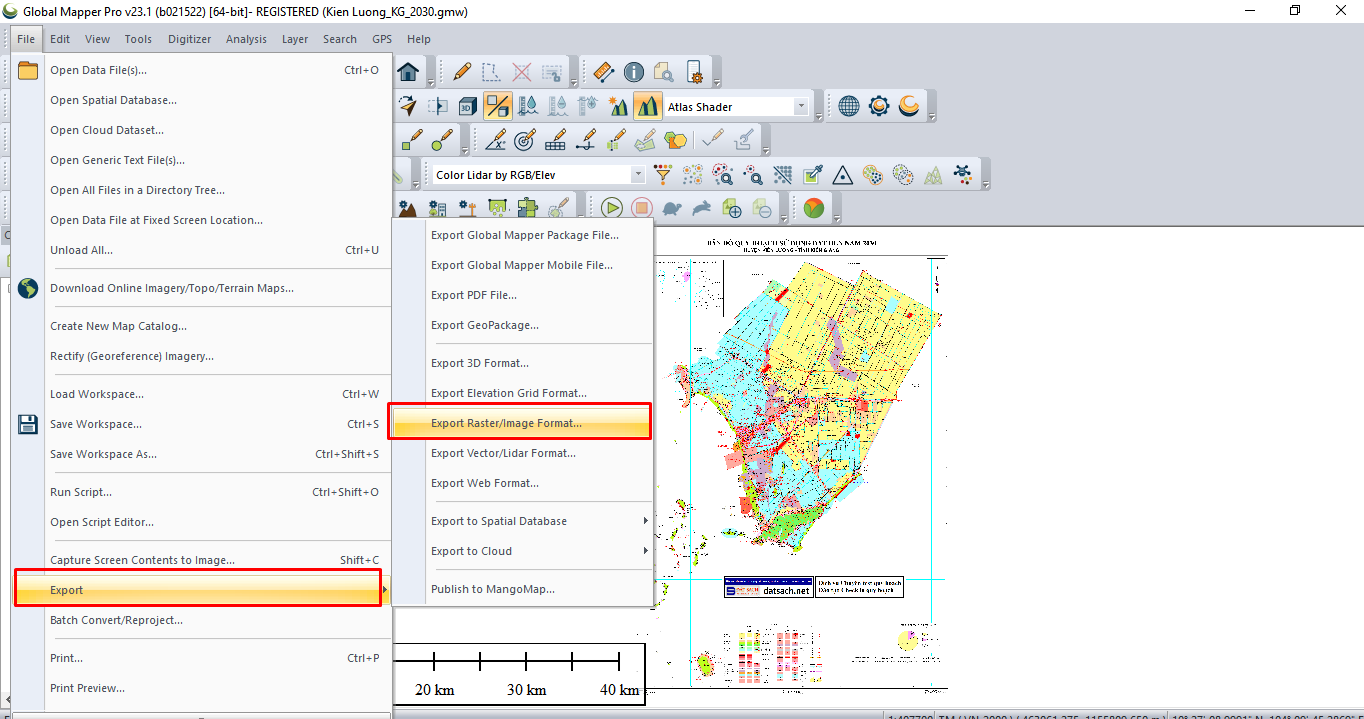1364x719 pixels.
Task: Toggle hill shading mountain icon beside Atlas Shader
Action: coord(647,106)
